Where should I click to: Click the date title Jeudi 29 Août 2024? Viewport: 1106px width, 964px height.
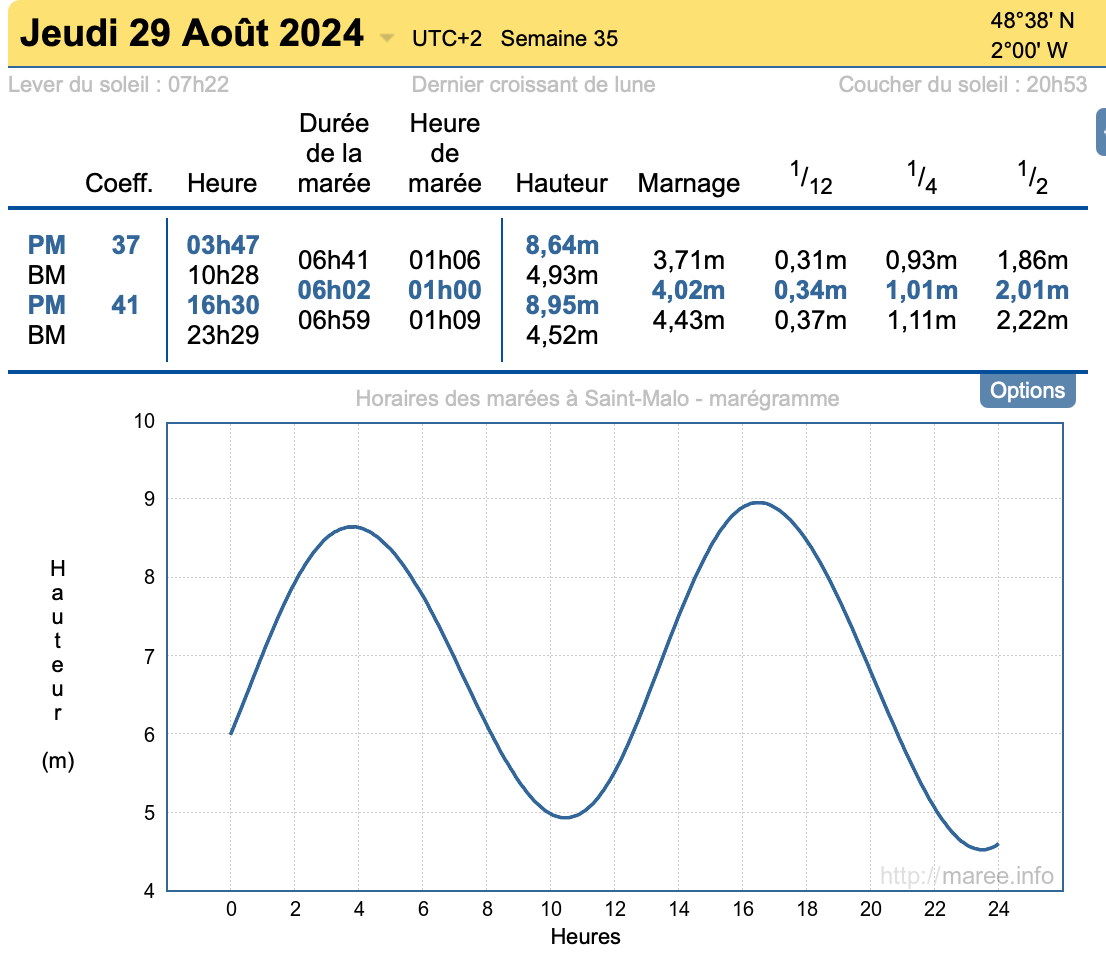point(192,34)
